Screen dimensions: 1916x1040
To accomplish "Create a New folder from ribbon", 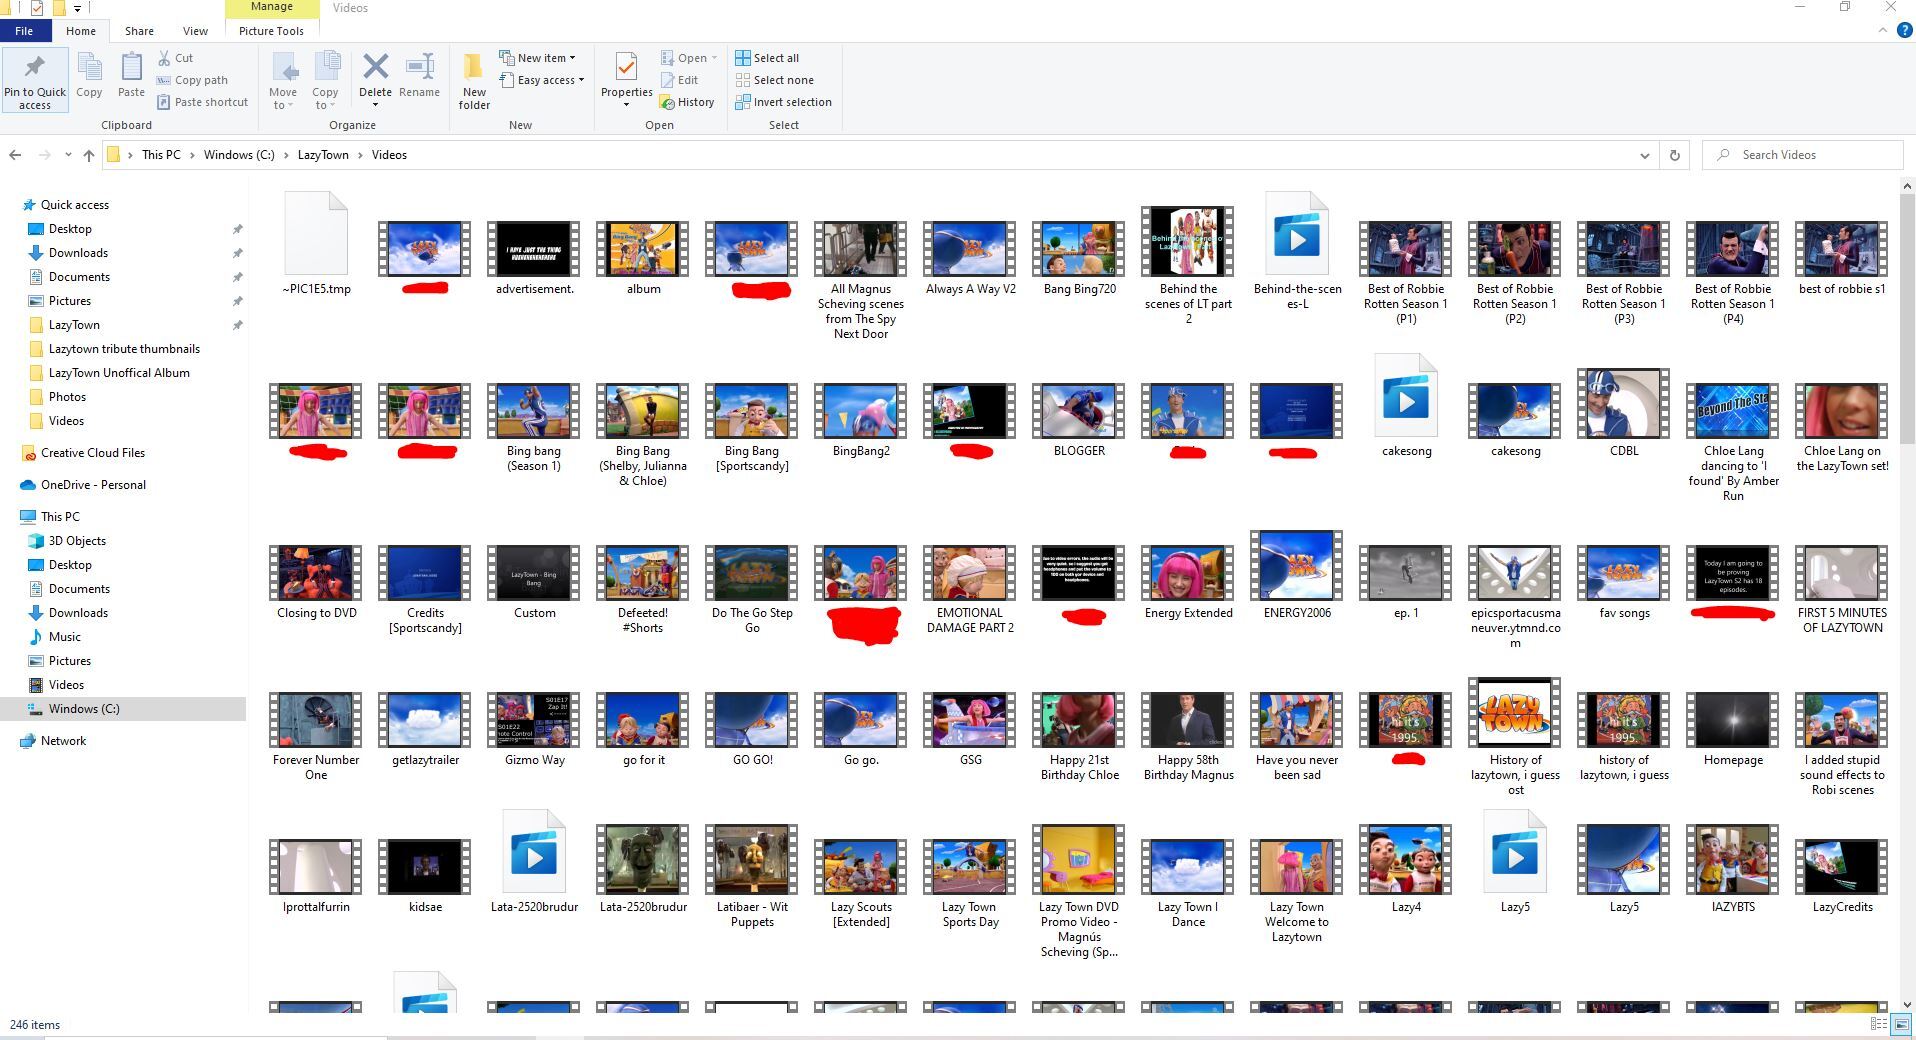I will point(474,80).
